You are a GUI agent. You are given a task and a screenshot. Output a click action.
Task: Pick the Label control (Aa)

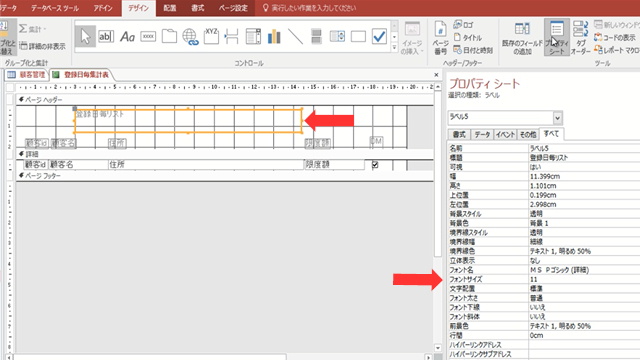[127, 37]
